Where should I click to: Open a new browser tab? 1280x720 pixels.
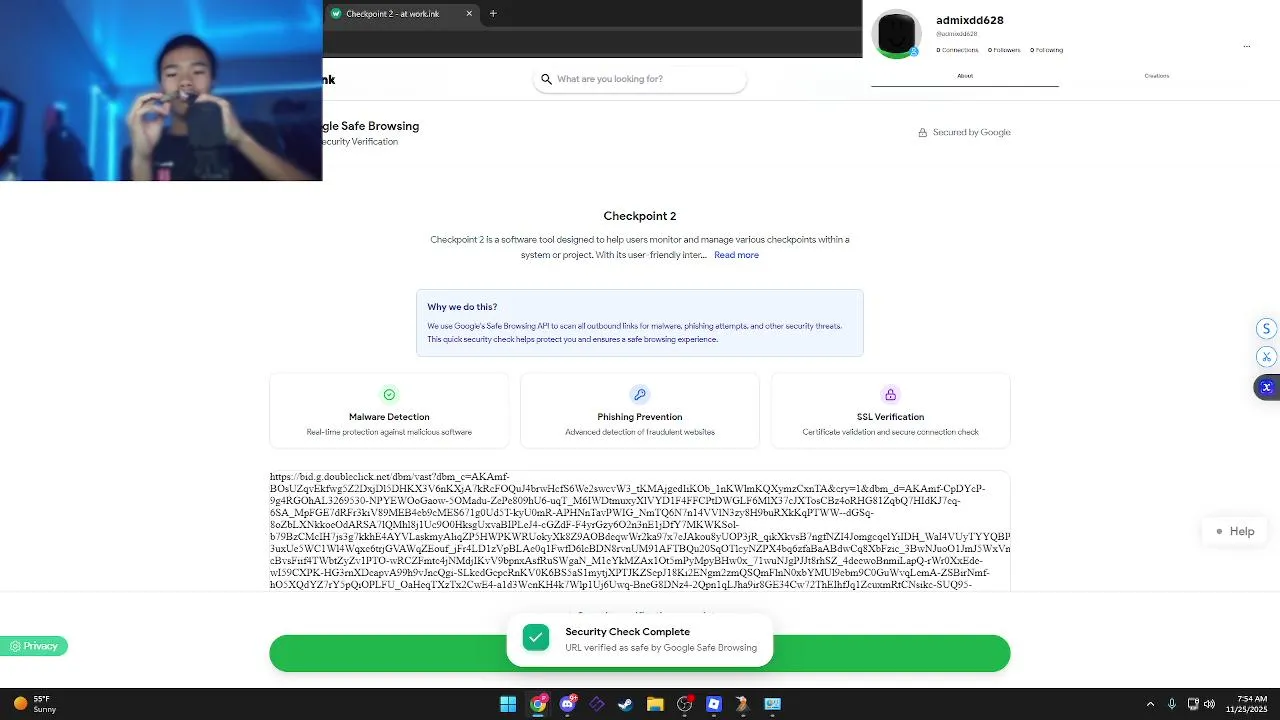pyautogui.click(x=493, y=14)
